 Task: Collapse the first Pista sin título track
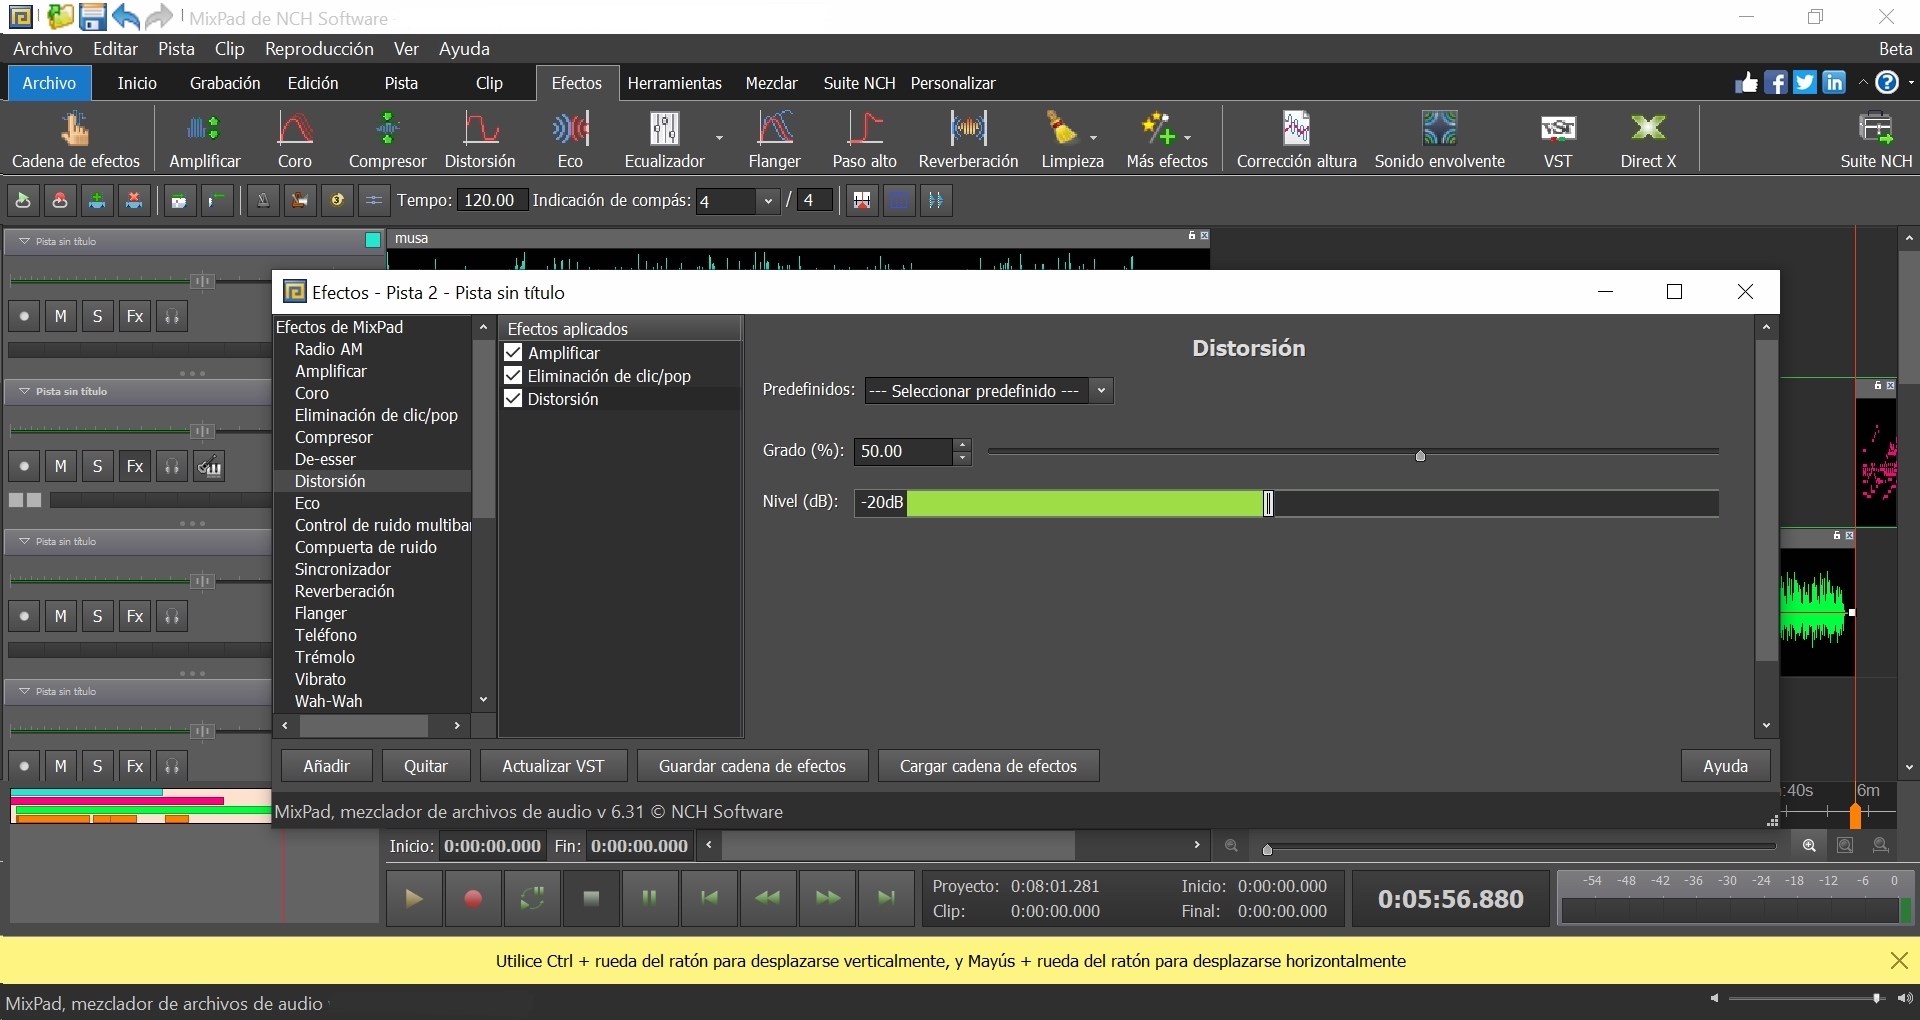pyautogui.click(x=22, y=240)
